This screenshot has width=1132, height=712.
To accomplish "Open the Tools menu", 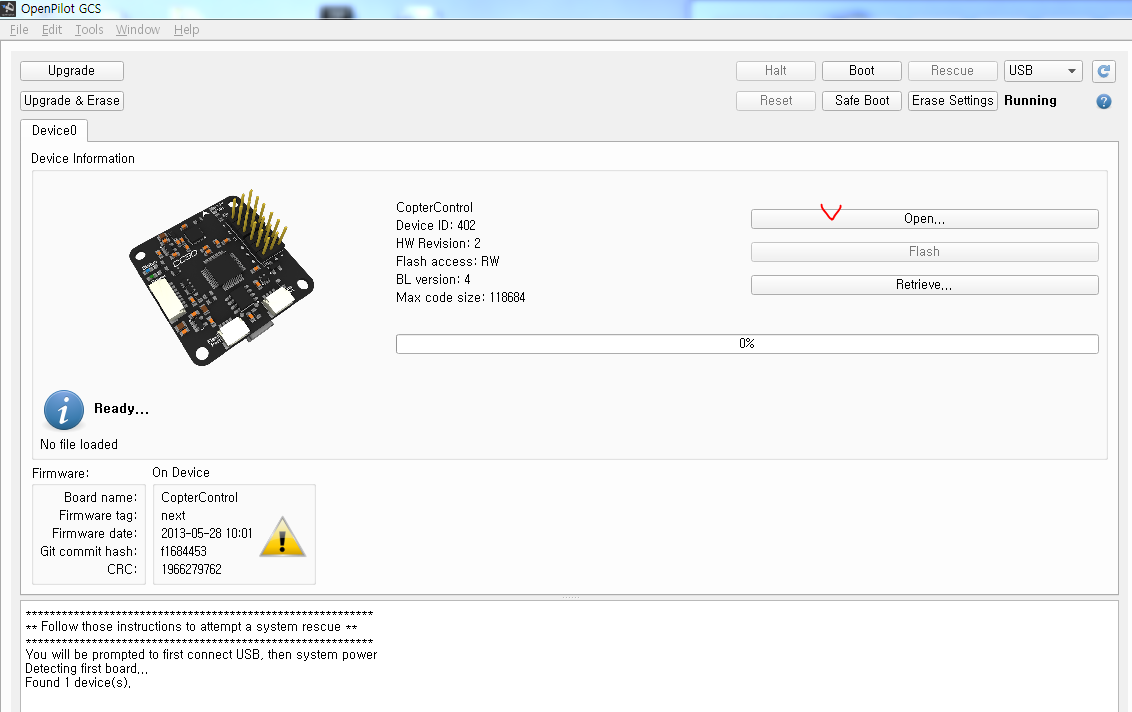I will 90,30.
